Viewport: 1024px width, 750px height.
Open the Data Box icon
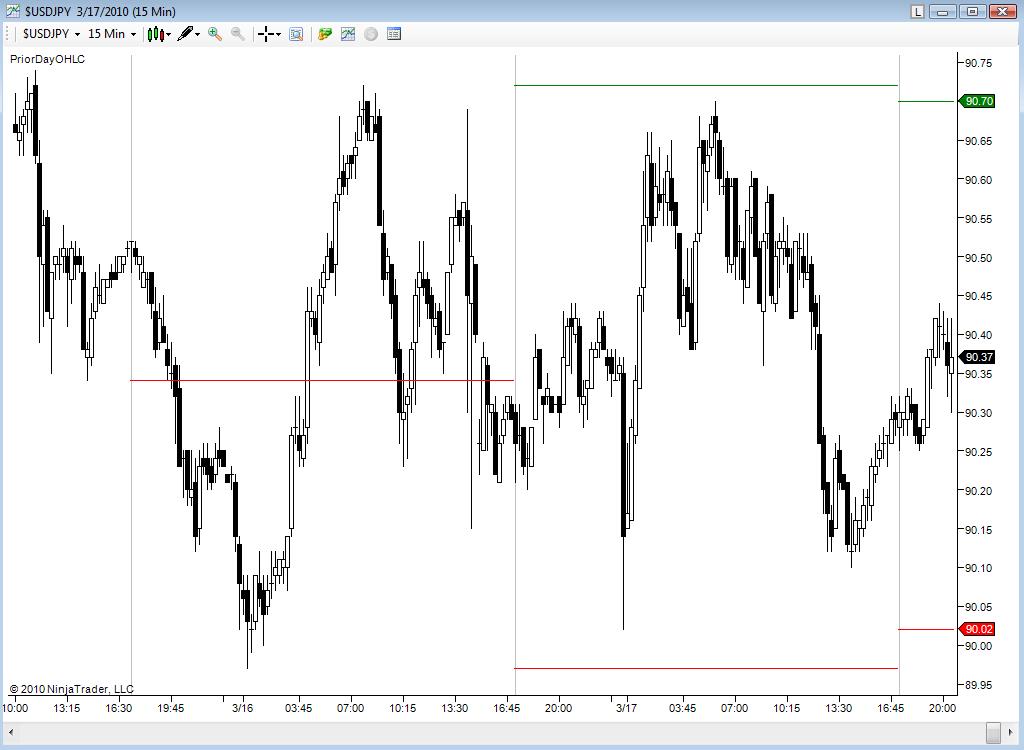click(296, 34)
